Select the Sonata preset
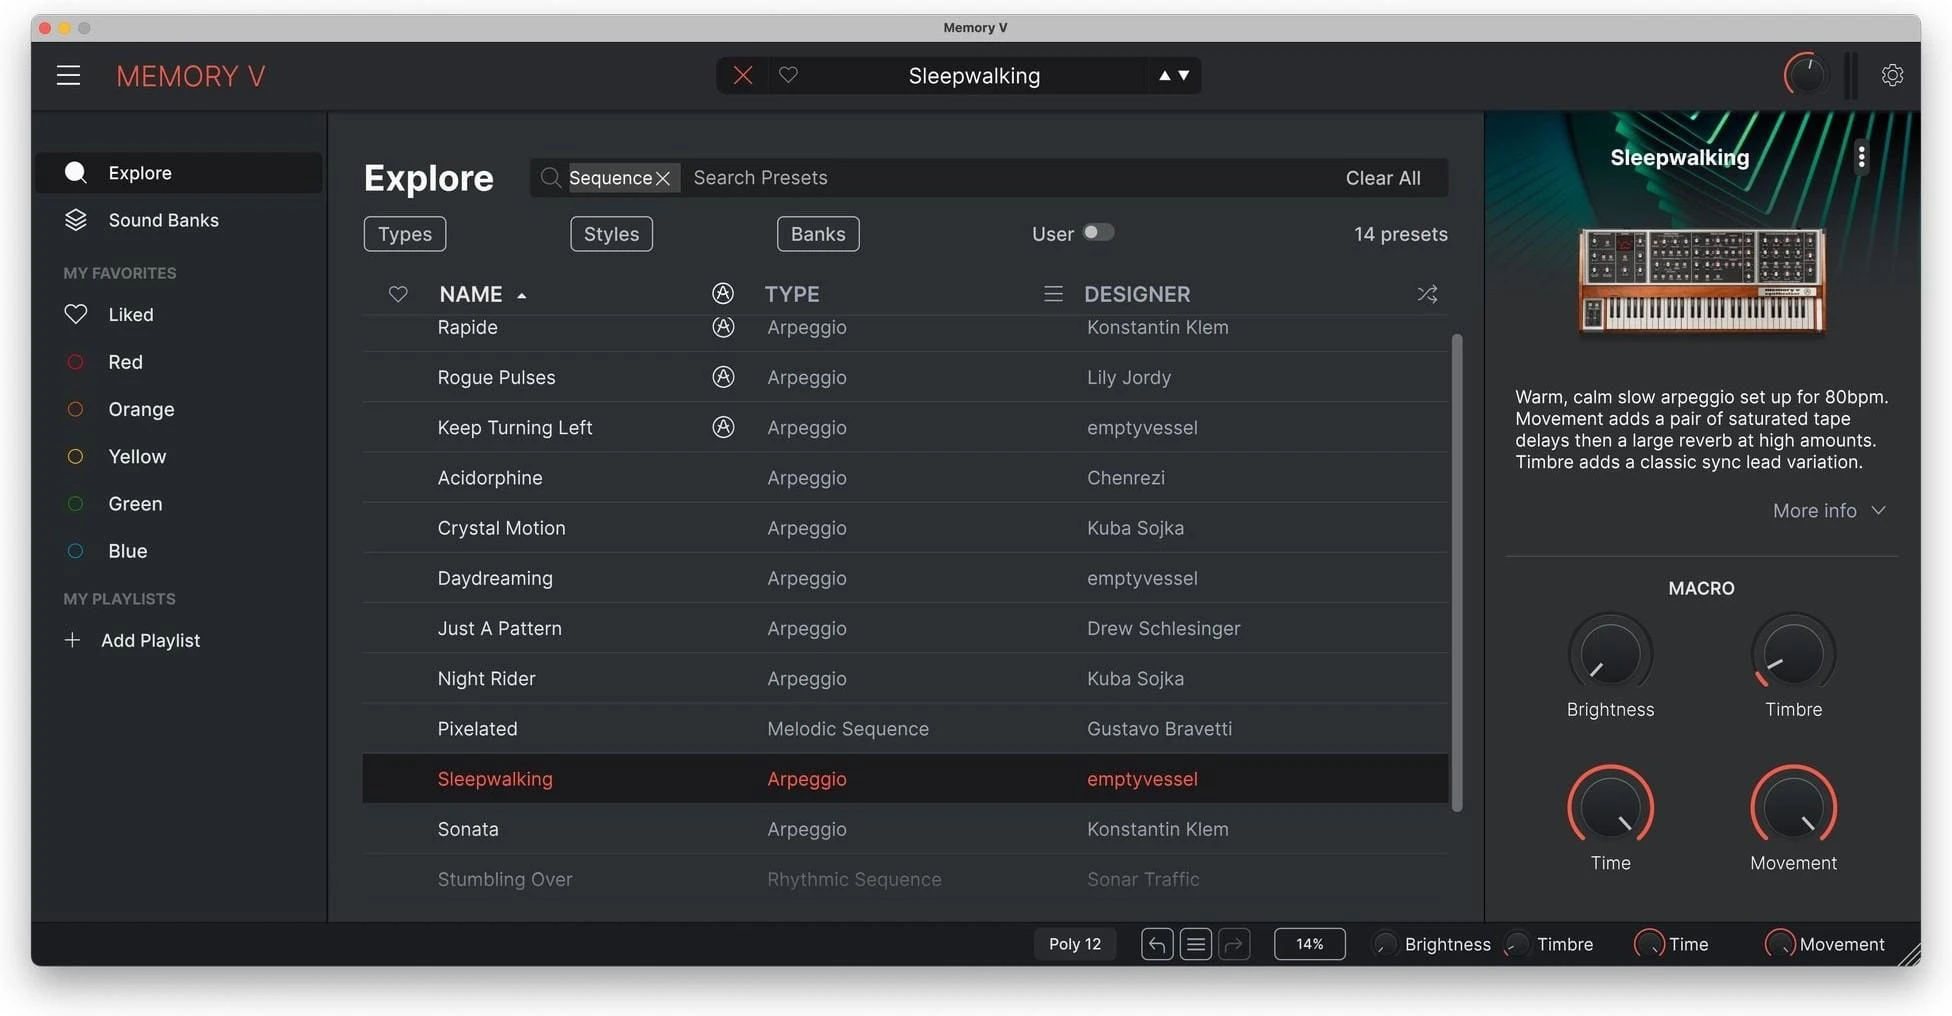 click(905, 829)
